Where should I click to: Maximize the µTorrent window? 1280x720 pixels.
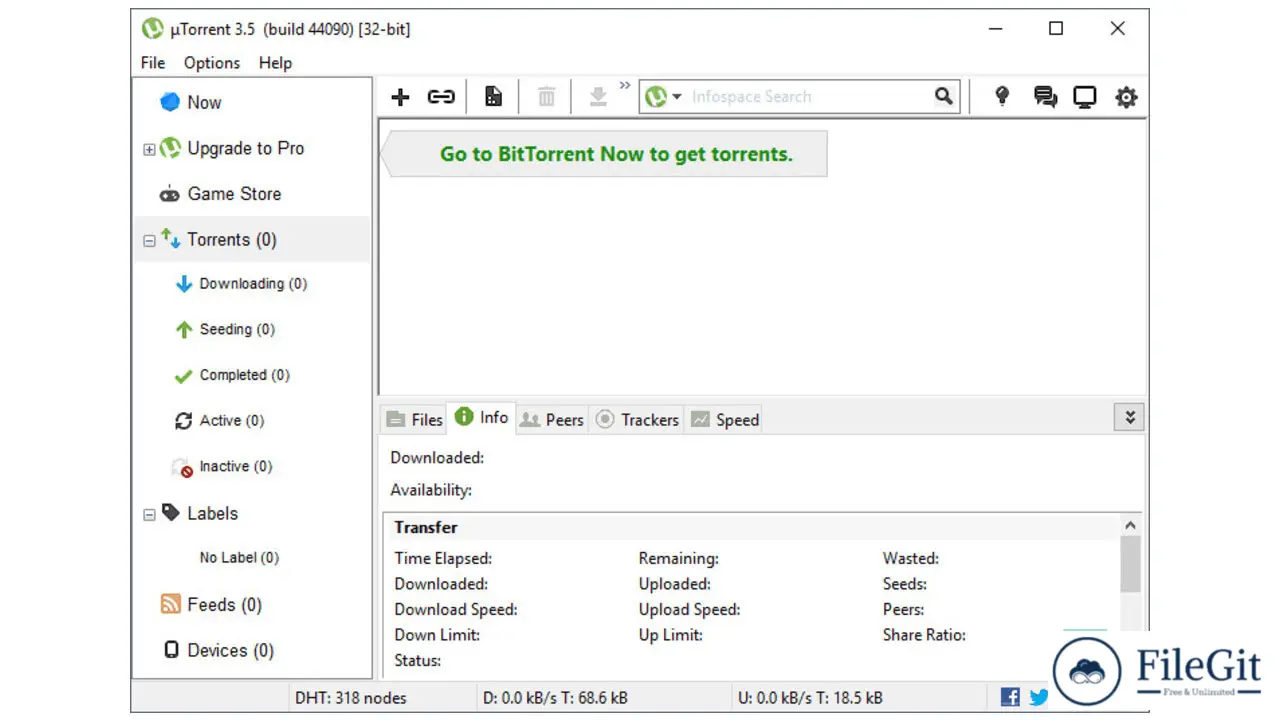(x=1056, y=29)
